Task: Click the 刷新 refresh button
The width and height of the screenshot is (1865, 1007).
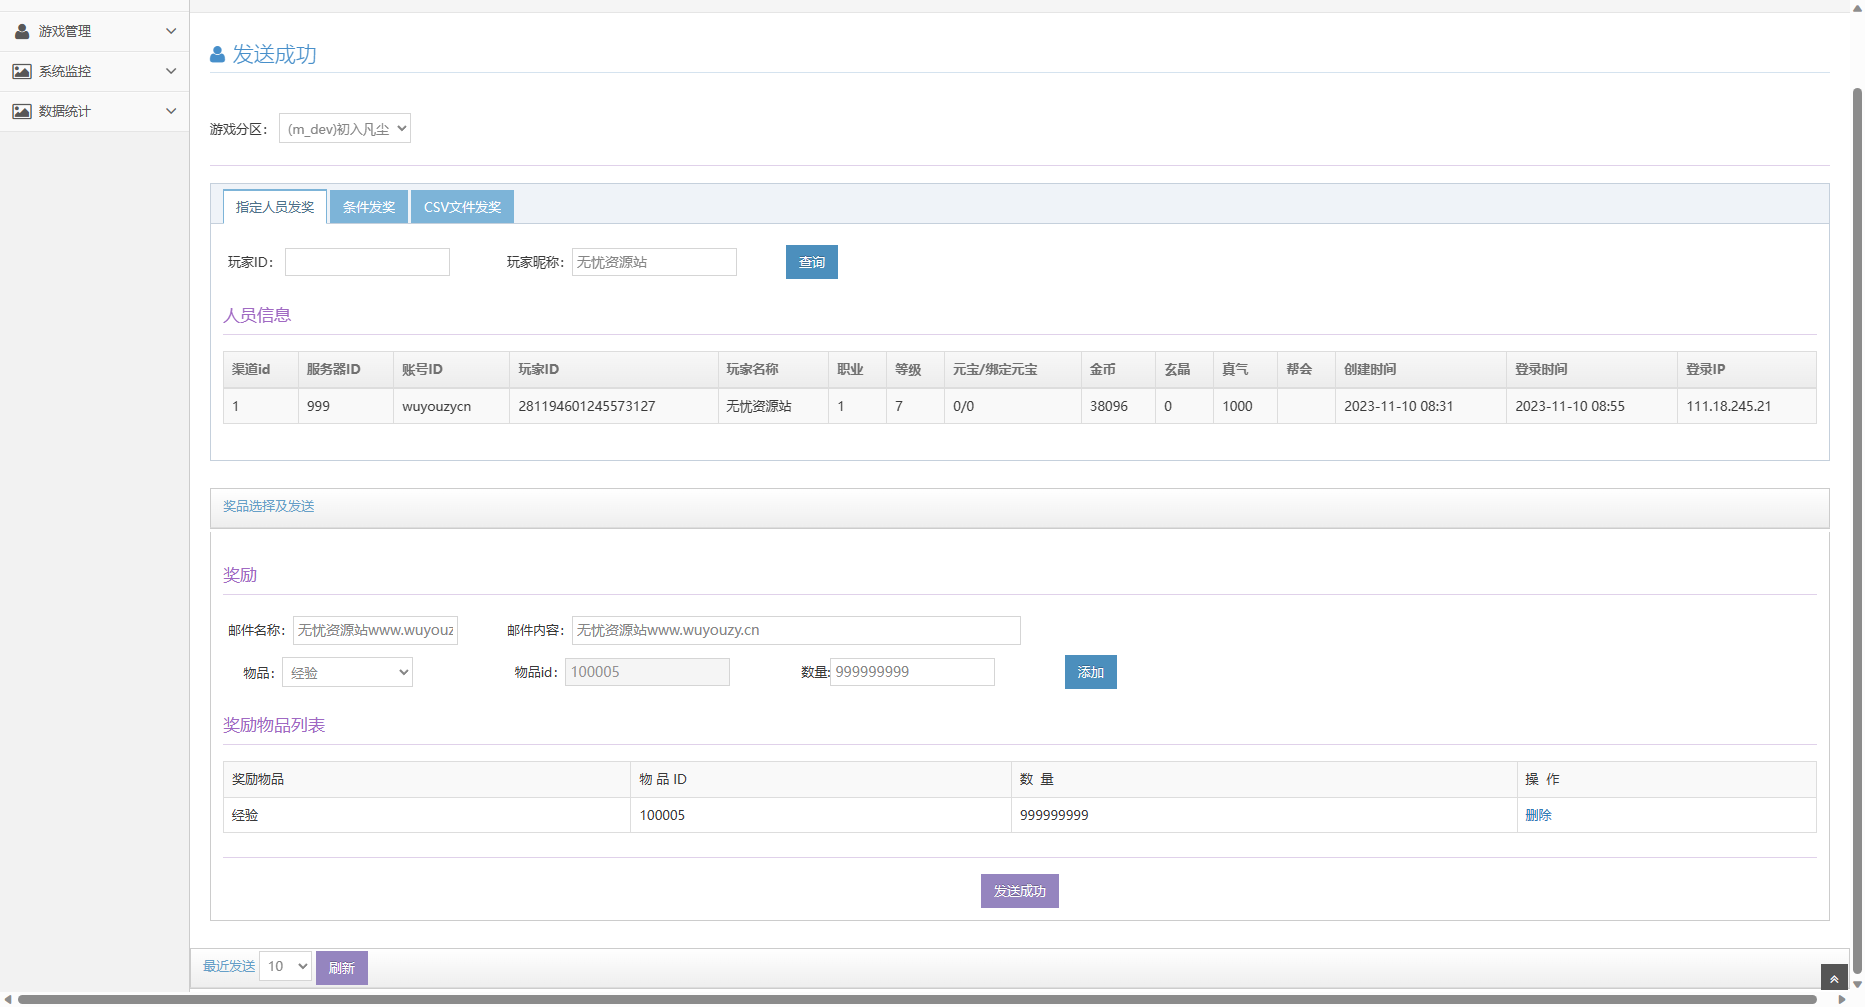Action: click(x=342, y=968)
